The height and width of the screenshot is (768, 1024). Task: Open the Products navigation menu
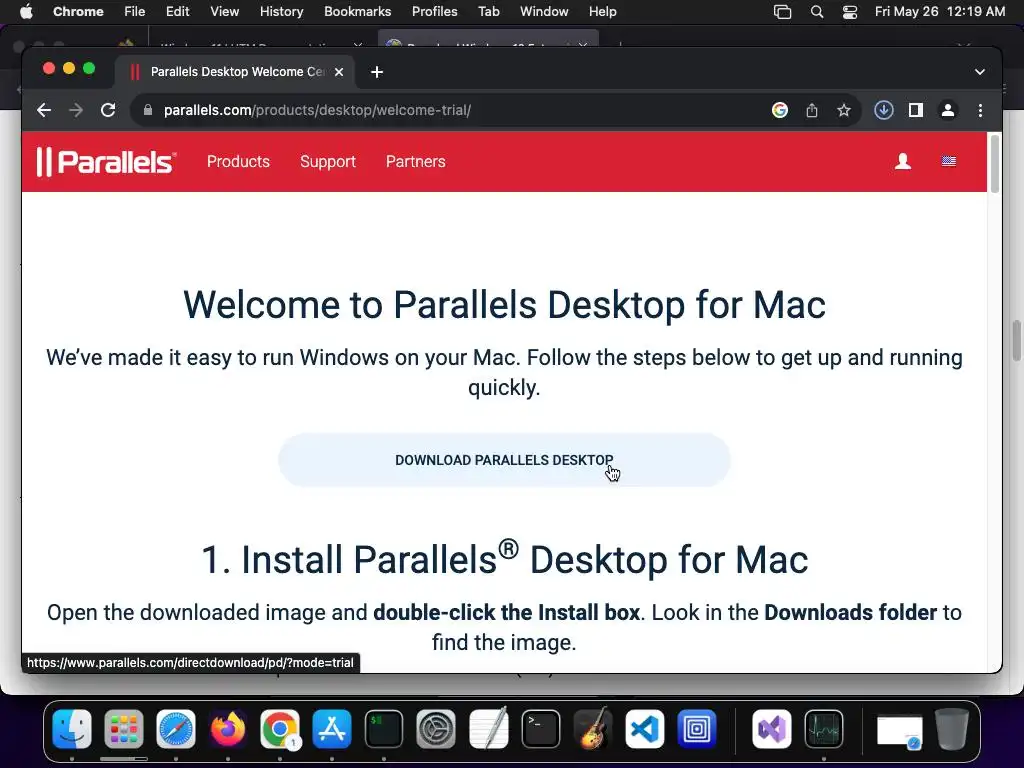click(x=238, y=161)
